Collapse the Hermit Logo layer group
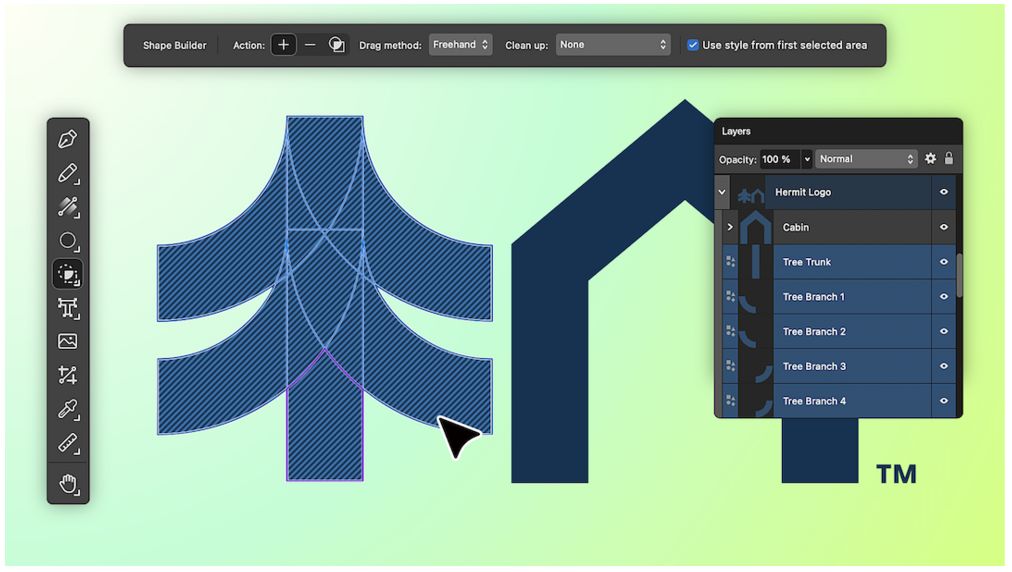 click(x=722, y=192)
